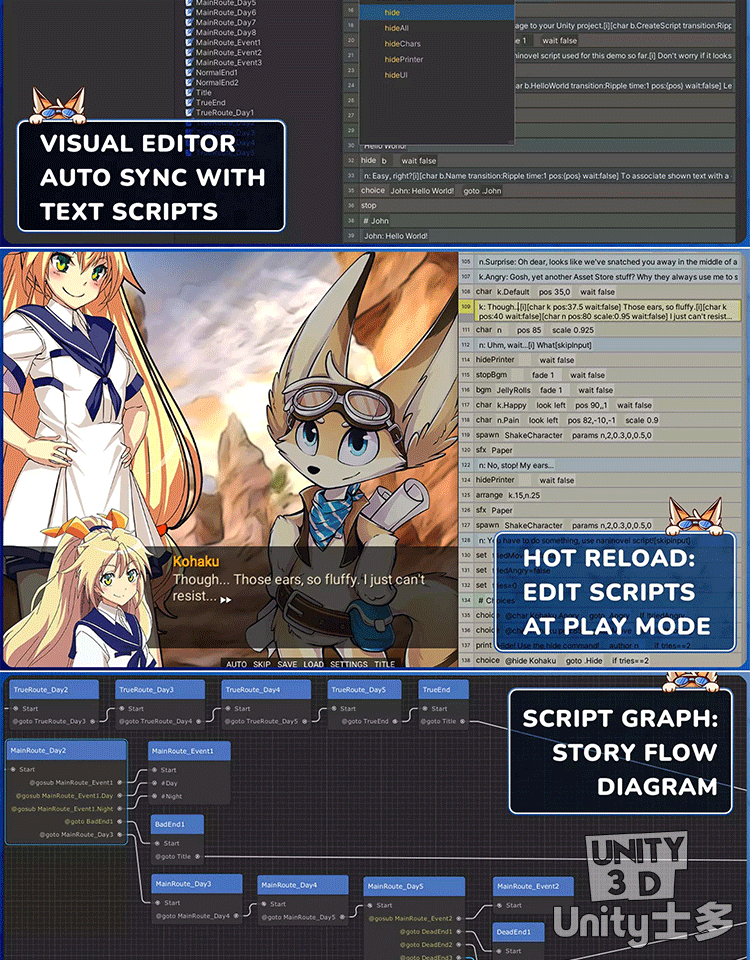
Task: Choose 'hideAll' from the autocomplete list
Action: click(397, 28)
